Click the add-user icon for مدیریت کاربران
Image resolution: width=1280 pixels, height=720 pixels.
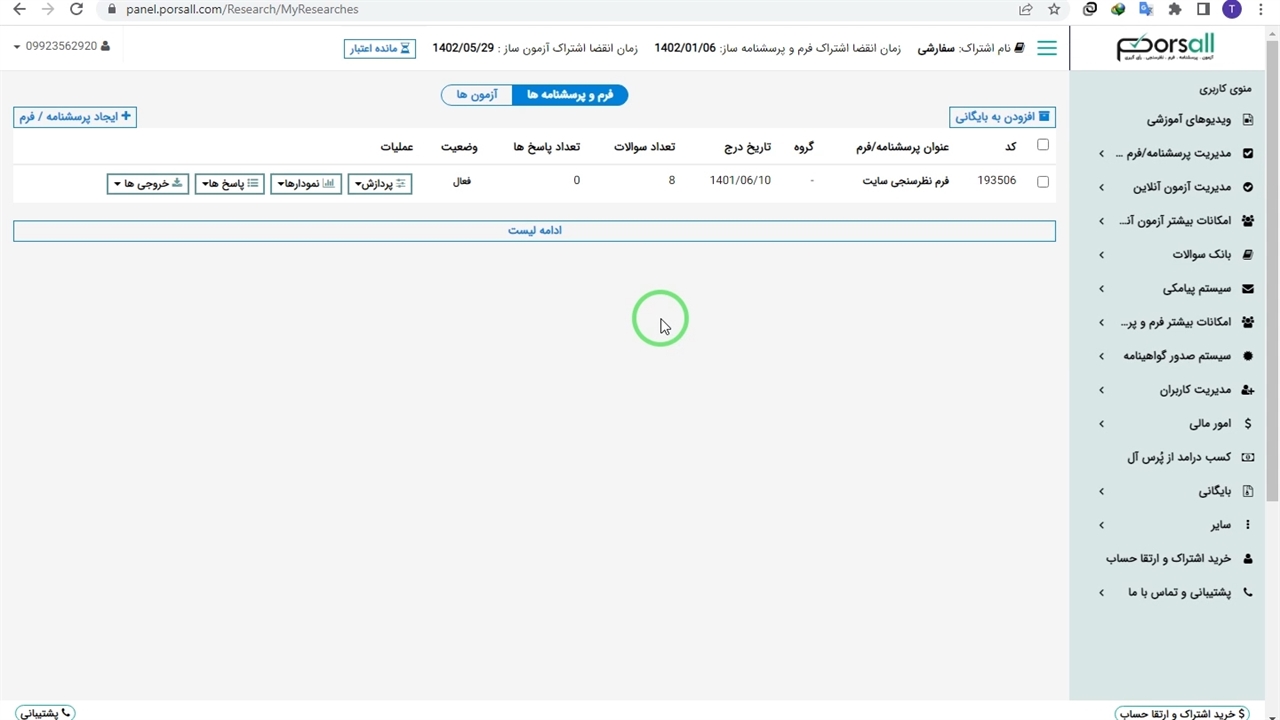(1247, 390)
